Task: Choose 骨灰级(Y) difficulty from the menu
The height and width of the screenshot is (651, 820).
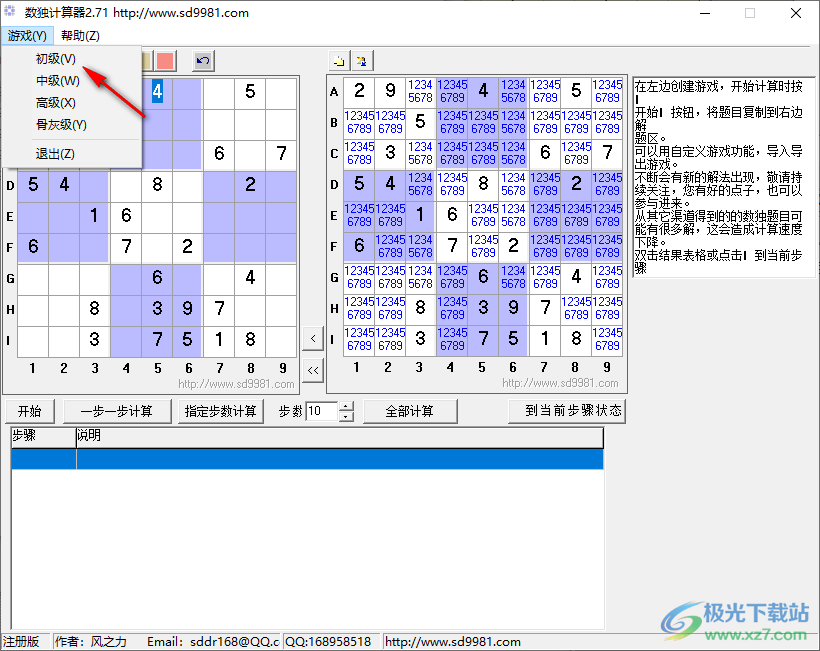Action: click(61, 124)
